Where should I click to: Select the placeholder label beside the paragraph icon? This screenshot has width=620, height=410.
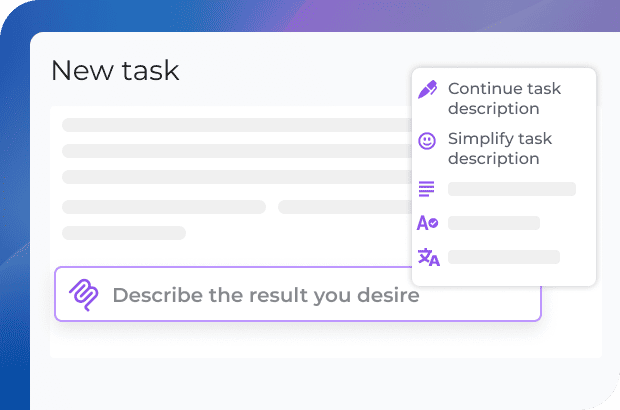click(512, 189)
